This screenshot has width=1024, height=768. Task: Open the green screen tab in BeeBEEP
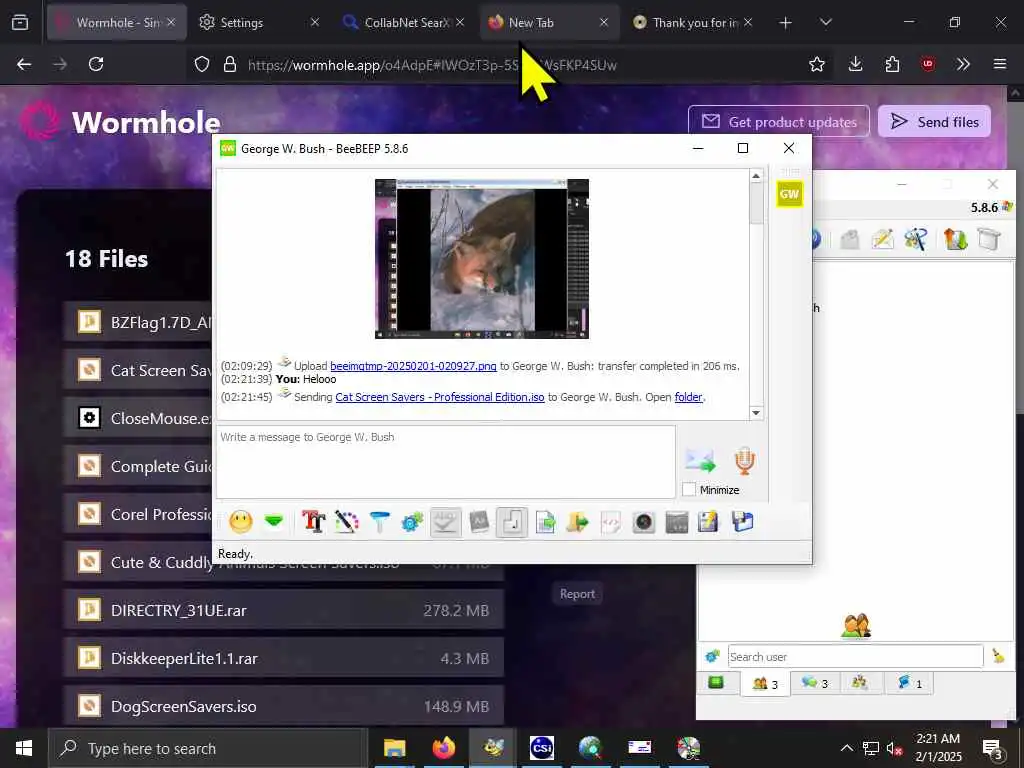716,682
